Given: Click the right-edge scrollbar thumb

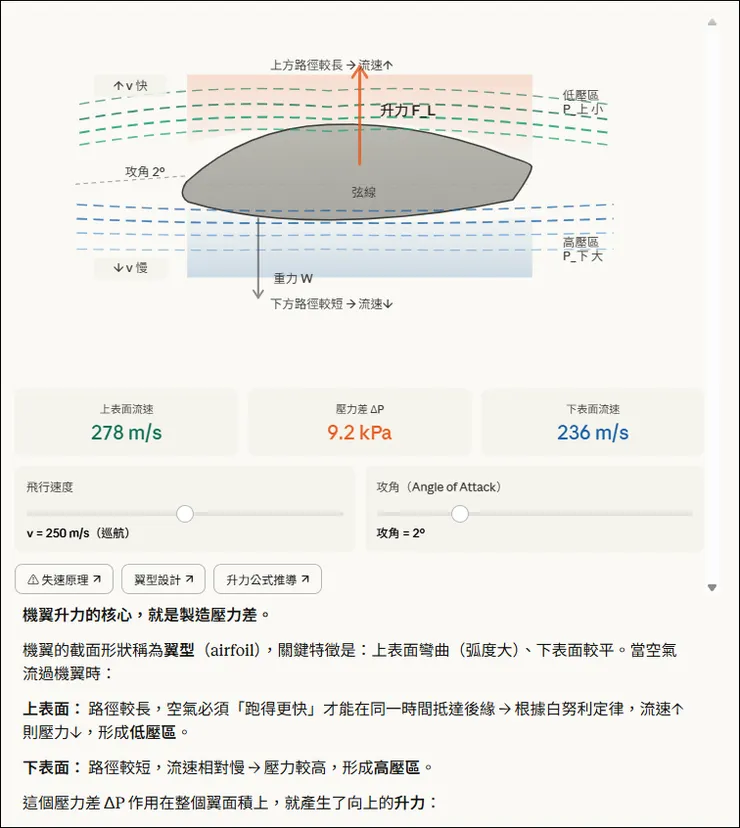Looking at the screenshot, I should point(712,300).
